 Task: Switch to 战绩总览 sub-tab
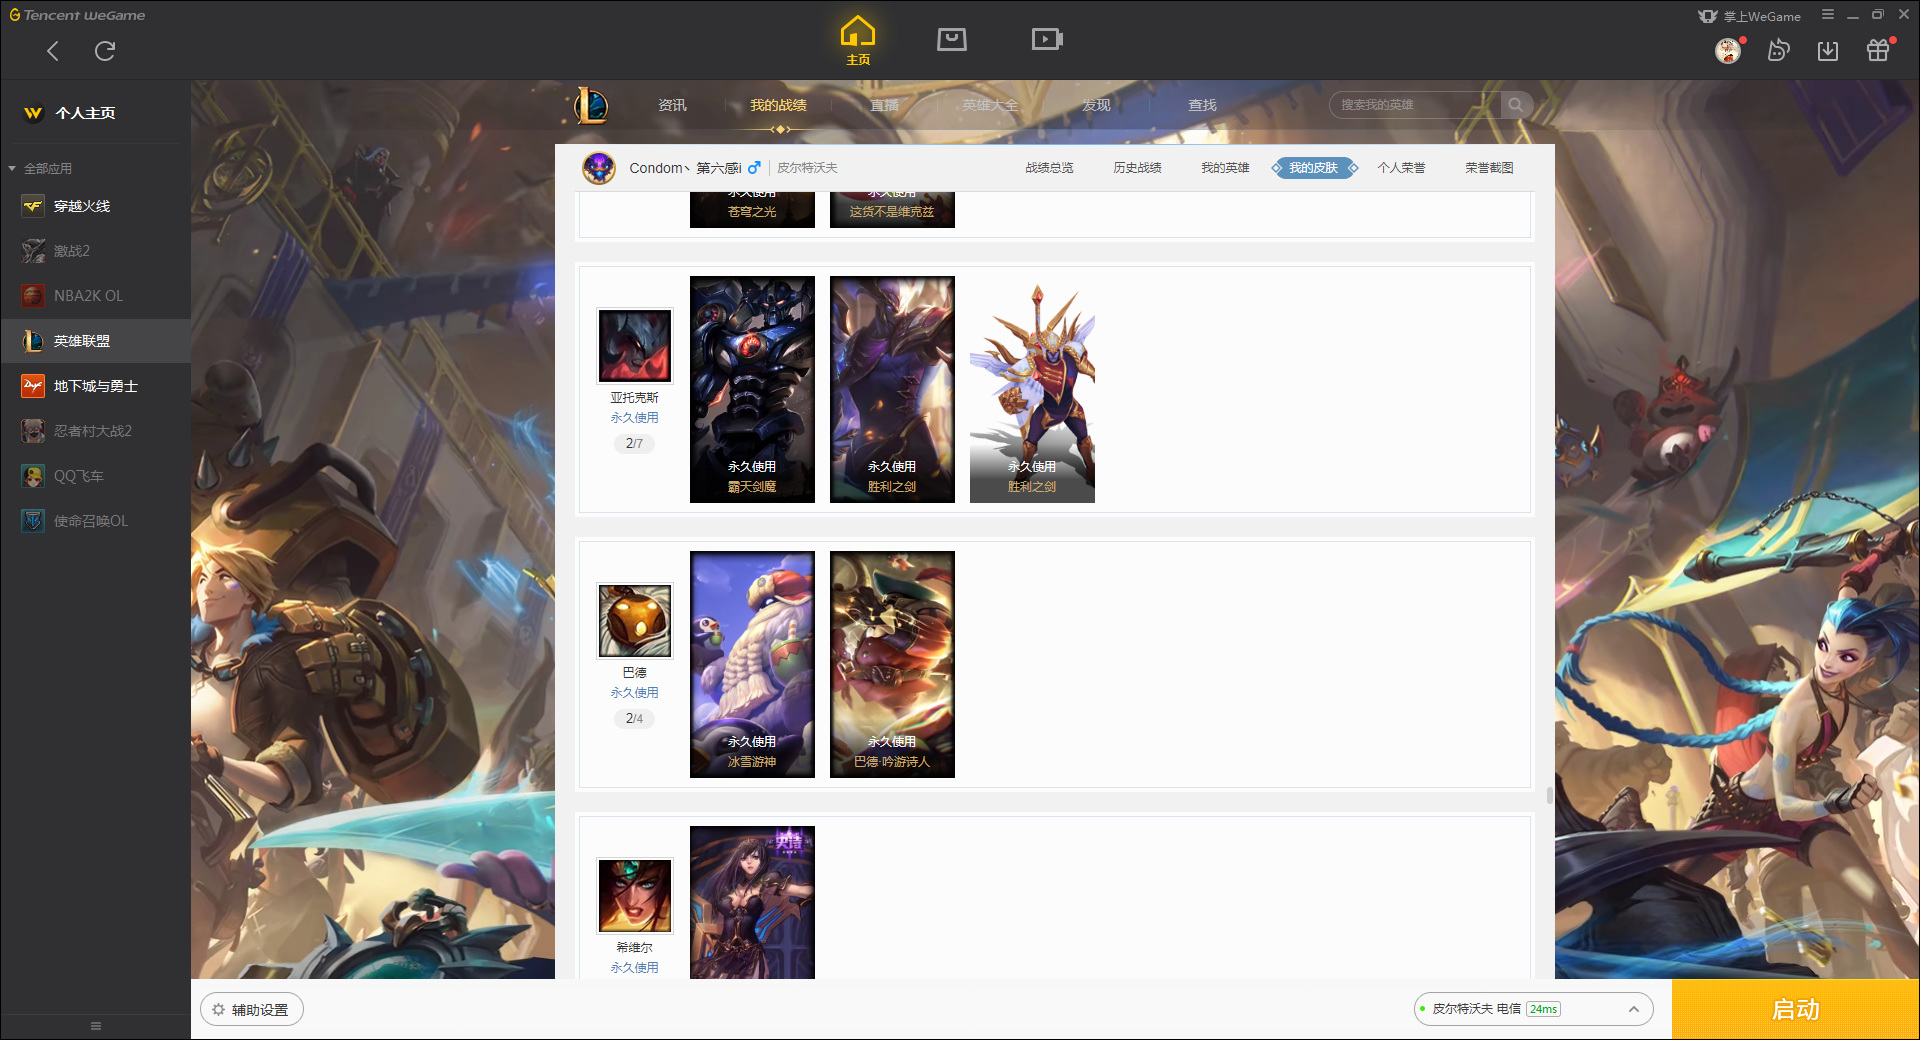coord(1049,168)
